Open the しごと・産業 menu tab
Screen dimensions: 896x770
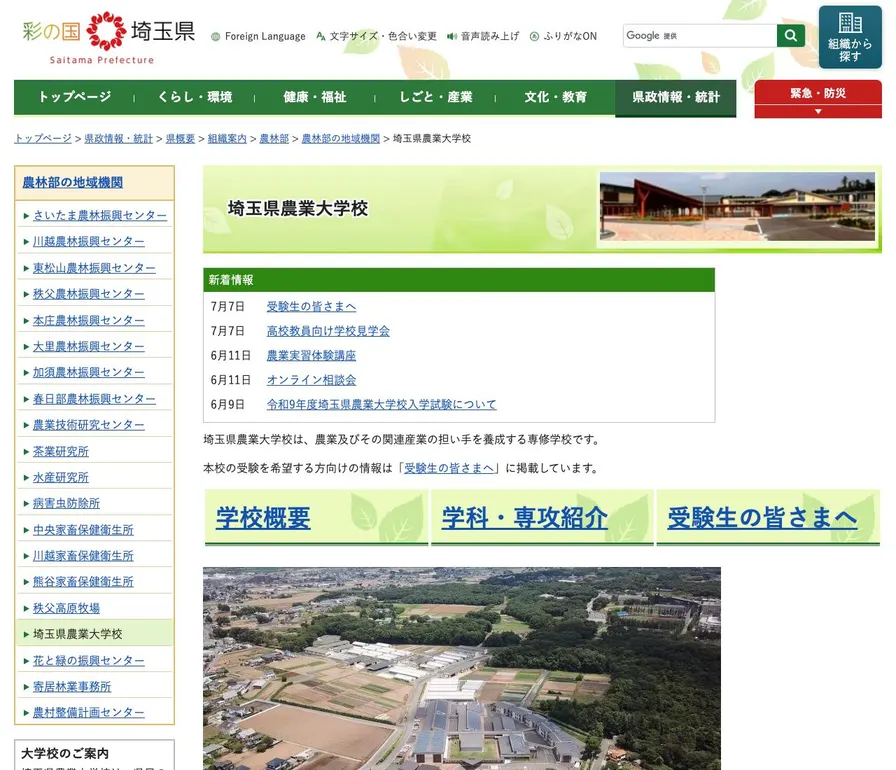[x=435, y=97]
